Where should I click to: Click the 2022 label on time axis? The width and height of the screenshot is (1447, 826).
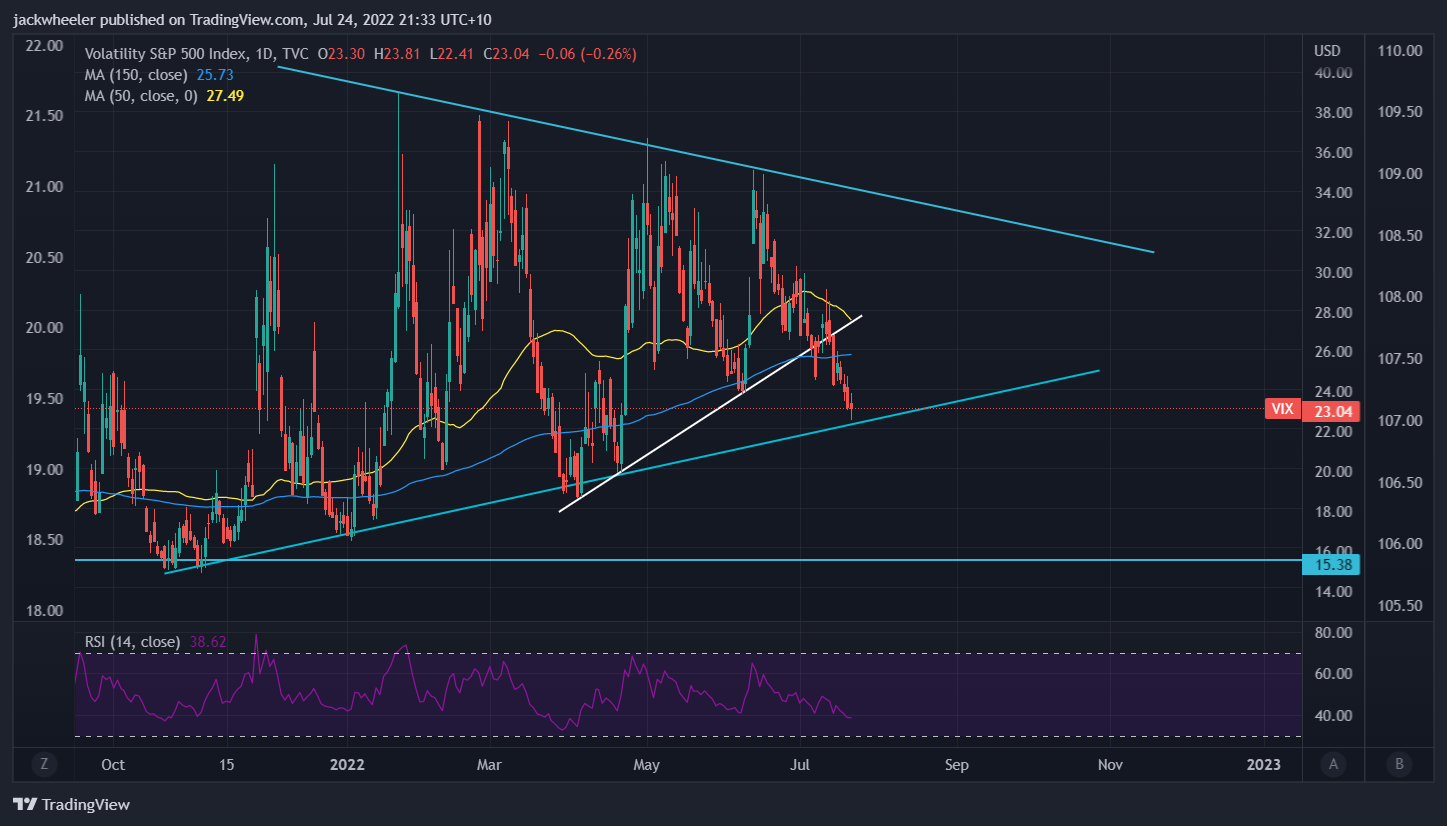347,764
